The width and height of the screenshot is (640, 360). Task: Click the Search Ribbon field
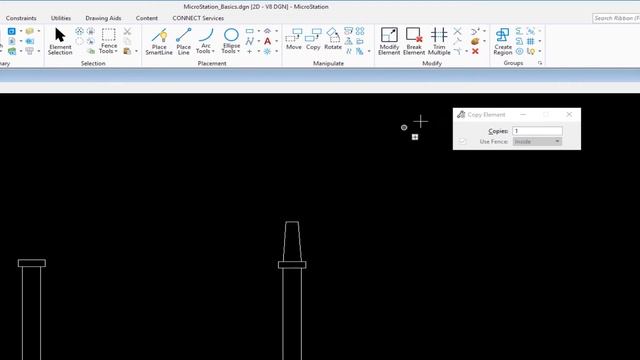(616, 18)
